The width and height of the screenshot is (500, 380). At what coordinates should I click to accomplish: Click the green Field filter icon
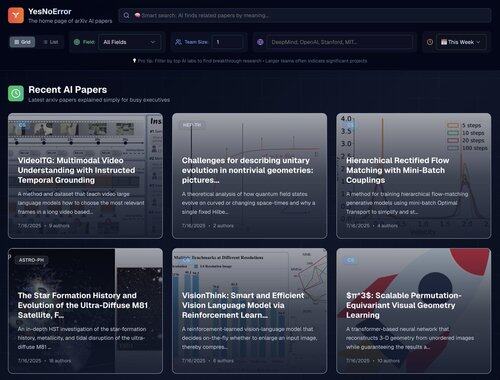point(77,42)
